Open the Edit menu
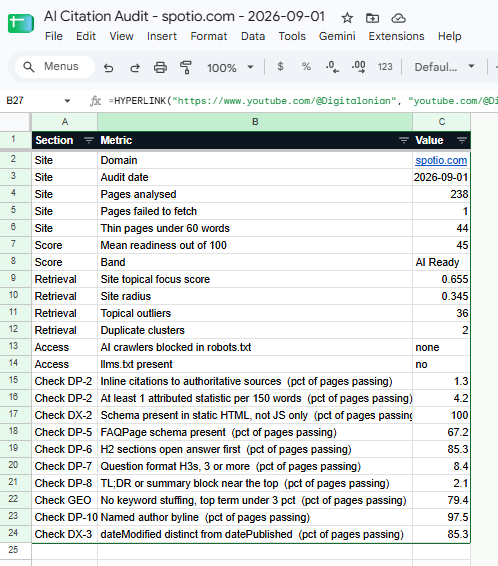Image resolution: width=498 pixels, height=566 pixels. pyautogui.click(x=86, y=36)
